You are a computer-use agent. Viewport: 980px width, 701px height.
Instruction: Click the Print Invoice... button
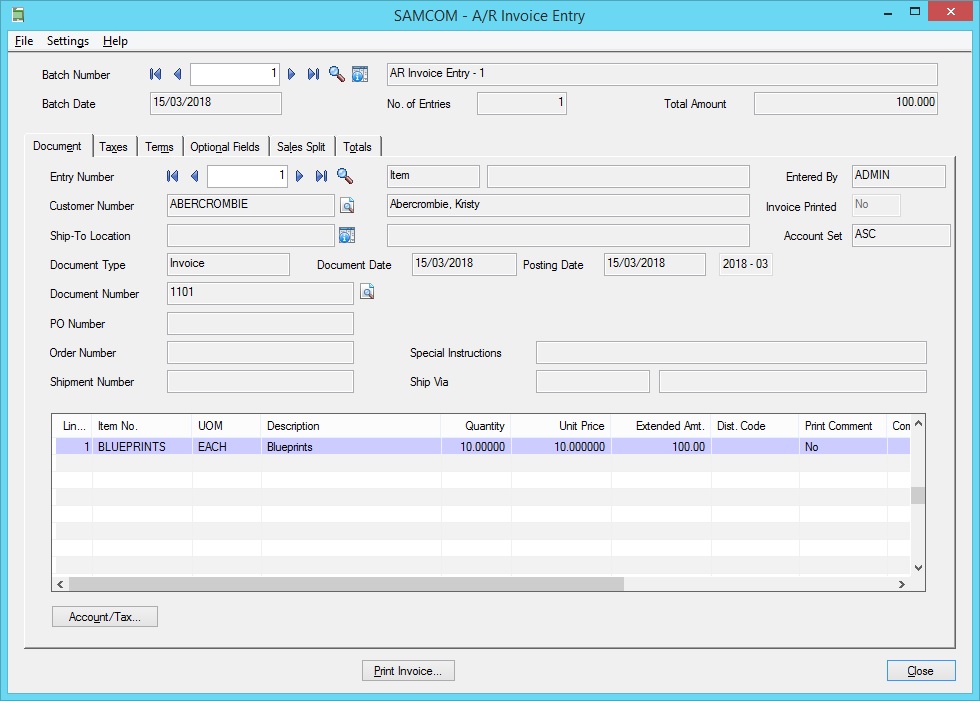pos(408,671)
